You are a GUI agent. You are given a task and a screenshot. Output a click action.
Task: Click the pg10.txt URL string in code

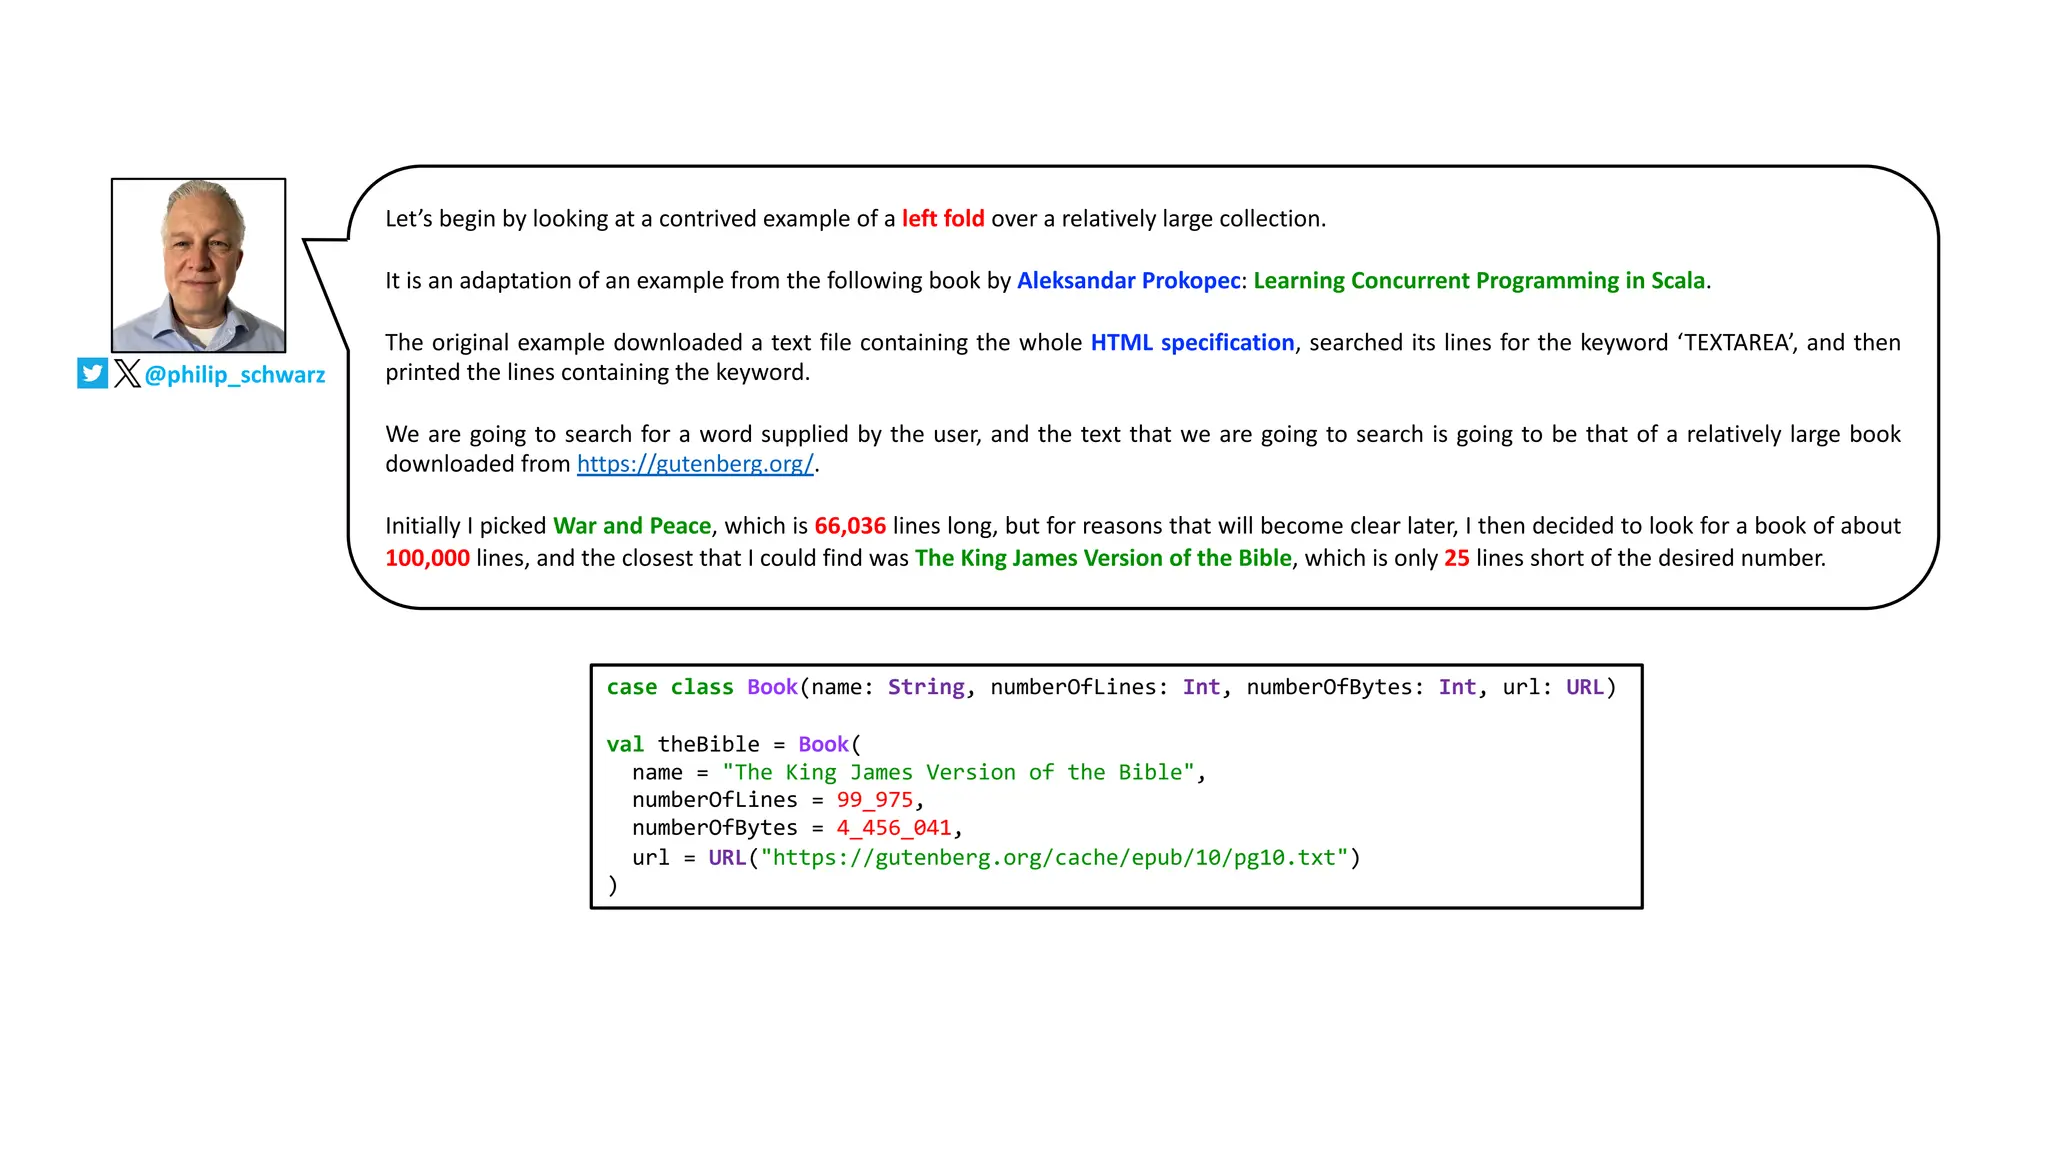click(x=1054, y=858)
